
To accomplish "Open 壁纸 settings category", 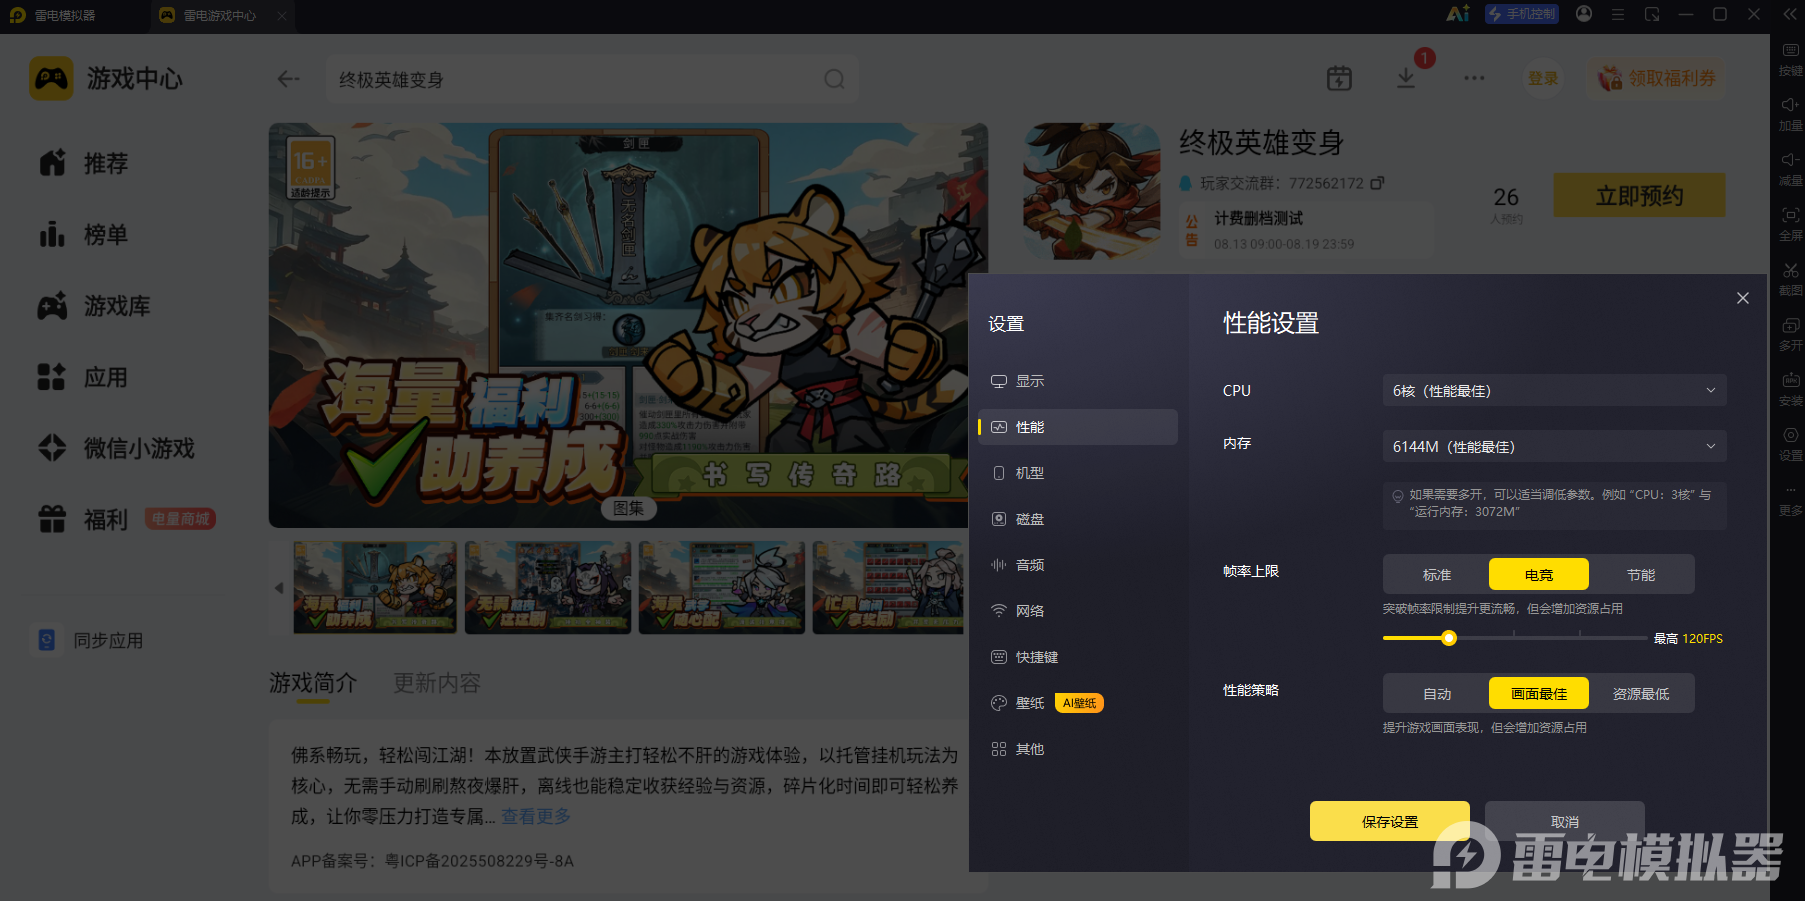I will pos(1078,703).
